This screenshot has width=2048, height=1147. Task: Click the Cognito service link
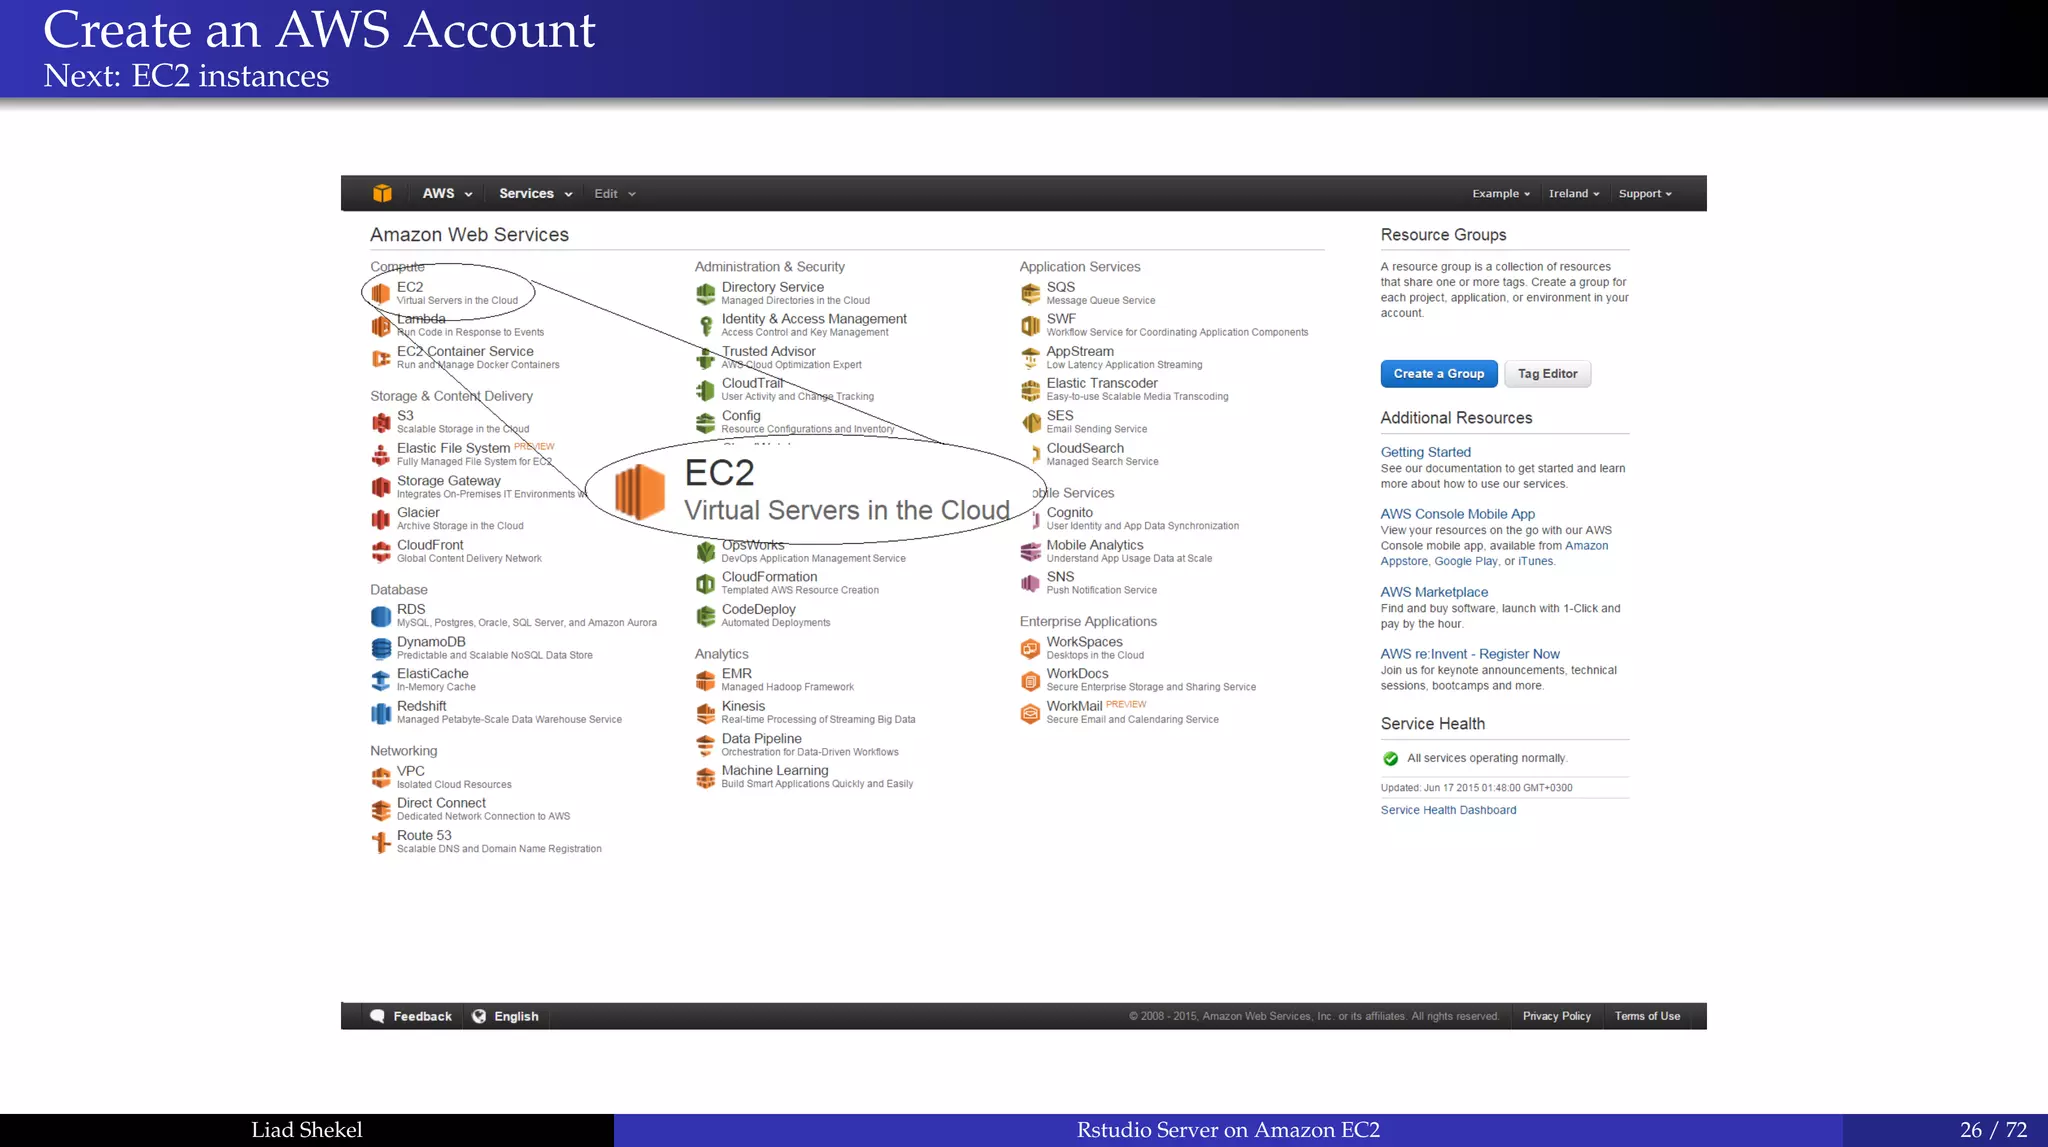coord(1069,512)
